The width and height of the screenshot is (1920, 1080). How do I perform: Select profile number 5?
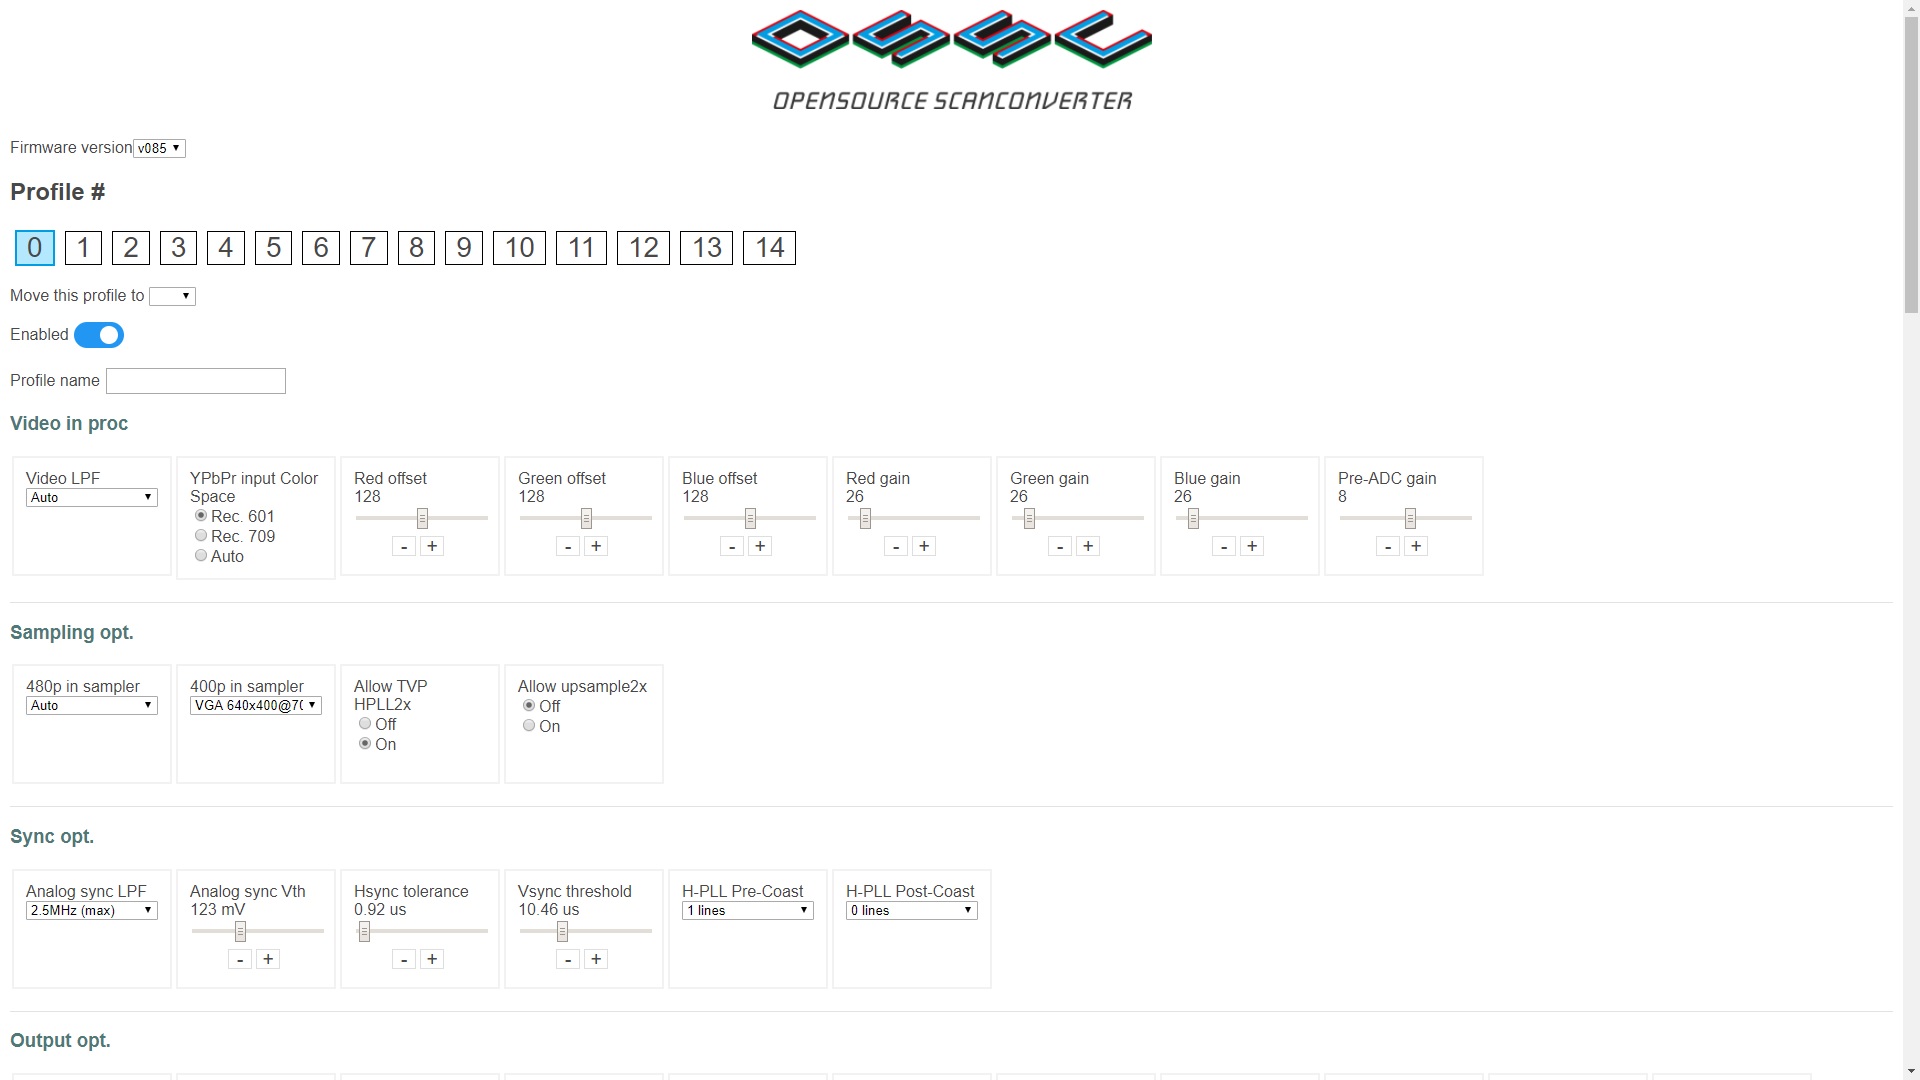coord(273,248)
